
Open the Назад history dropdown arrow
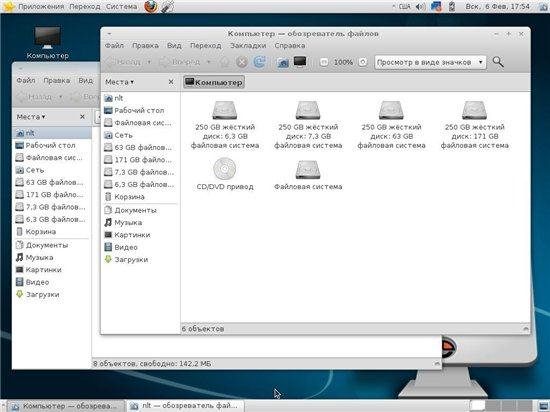tap(149, 62)
